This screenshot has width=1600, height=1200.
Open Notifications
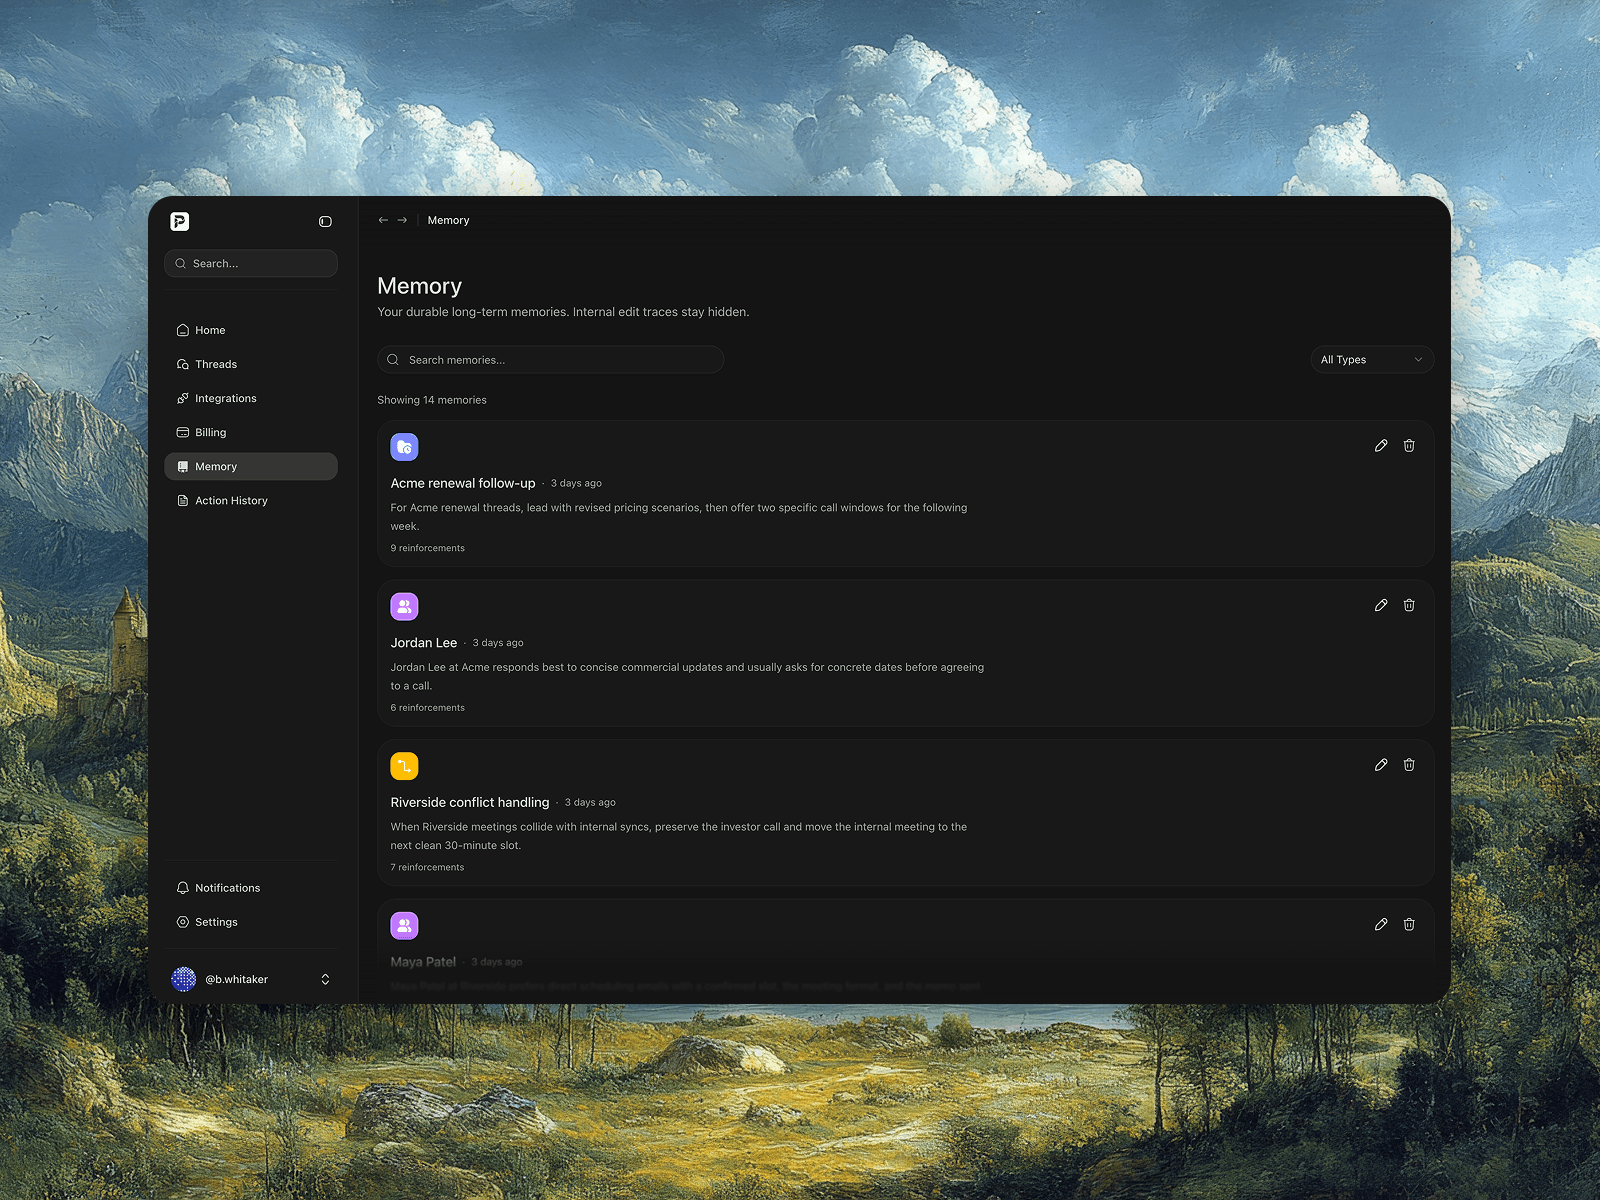click(251, 888)
